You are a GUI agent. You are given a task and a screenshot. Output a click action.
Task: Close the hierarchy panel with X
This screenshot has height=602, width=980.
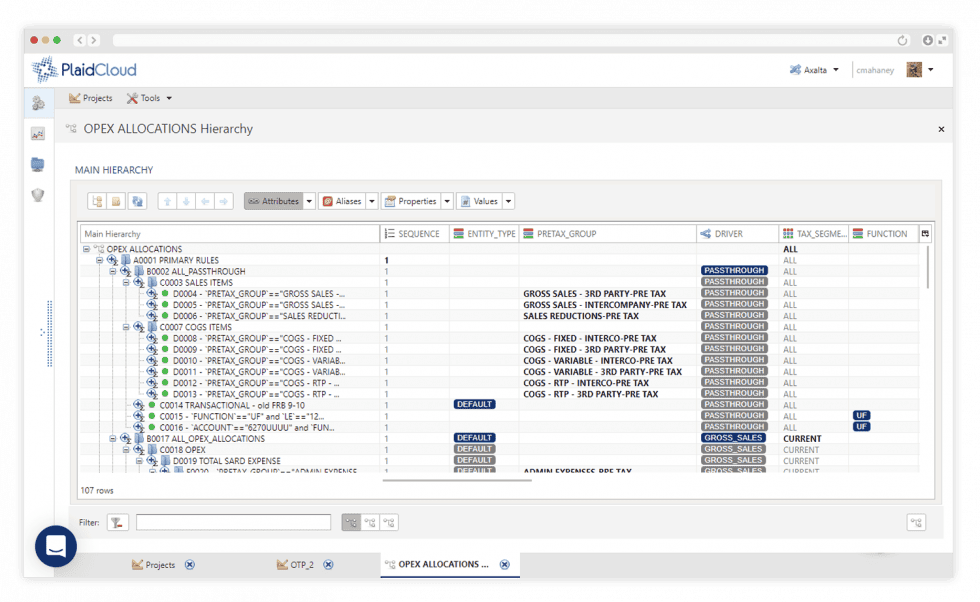pos(941,129)
